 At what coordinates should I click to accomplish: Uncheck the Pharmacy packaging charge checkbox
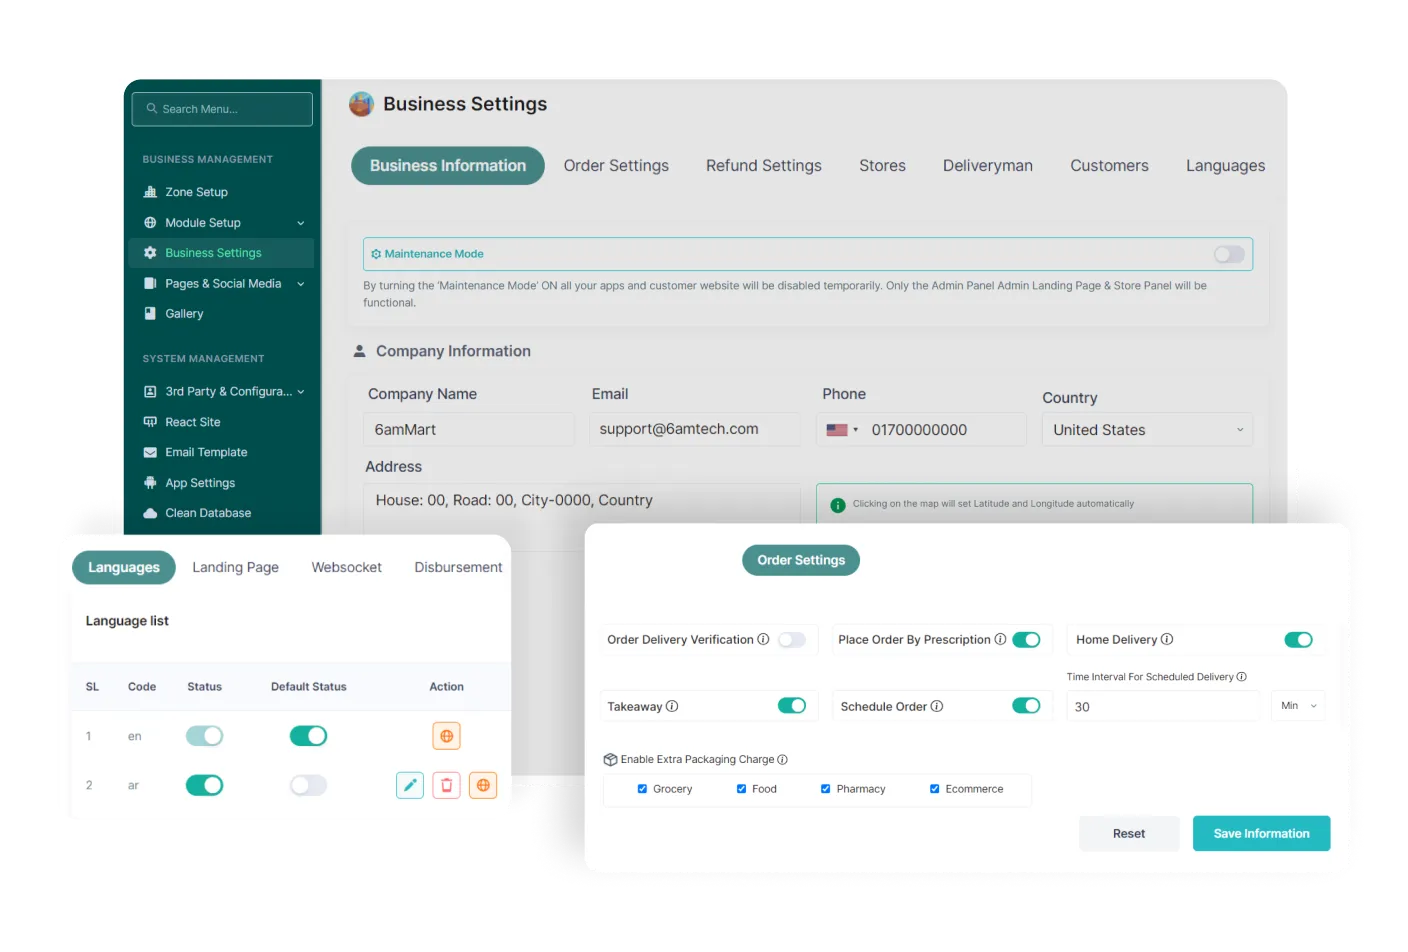click(x=825, y=789)
